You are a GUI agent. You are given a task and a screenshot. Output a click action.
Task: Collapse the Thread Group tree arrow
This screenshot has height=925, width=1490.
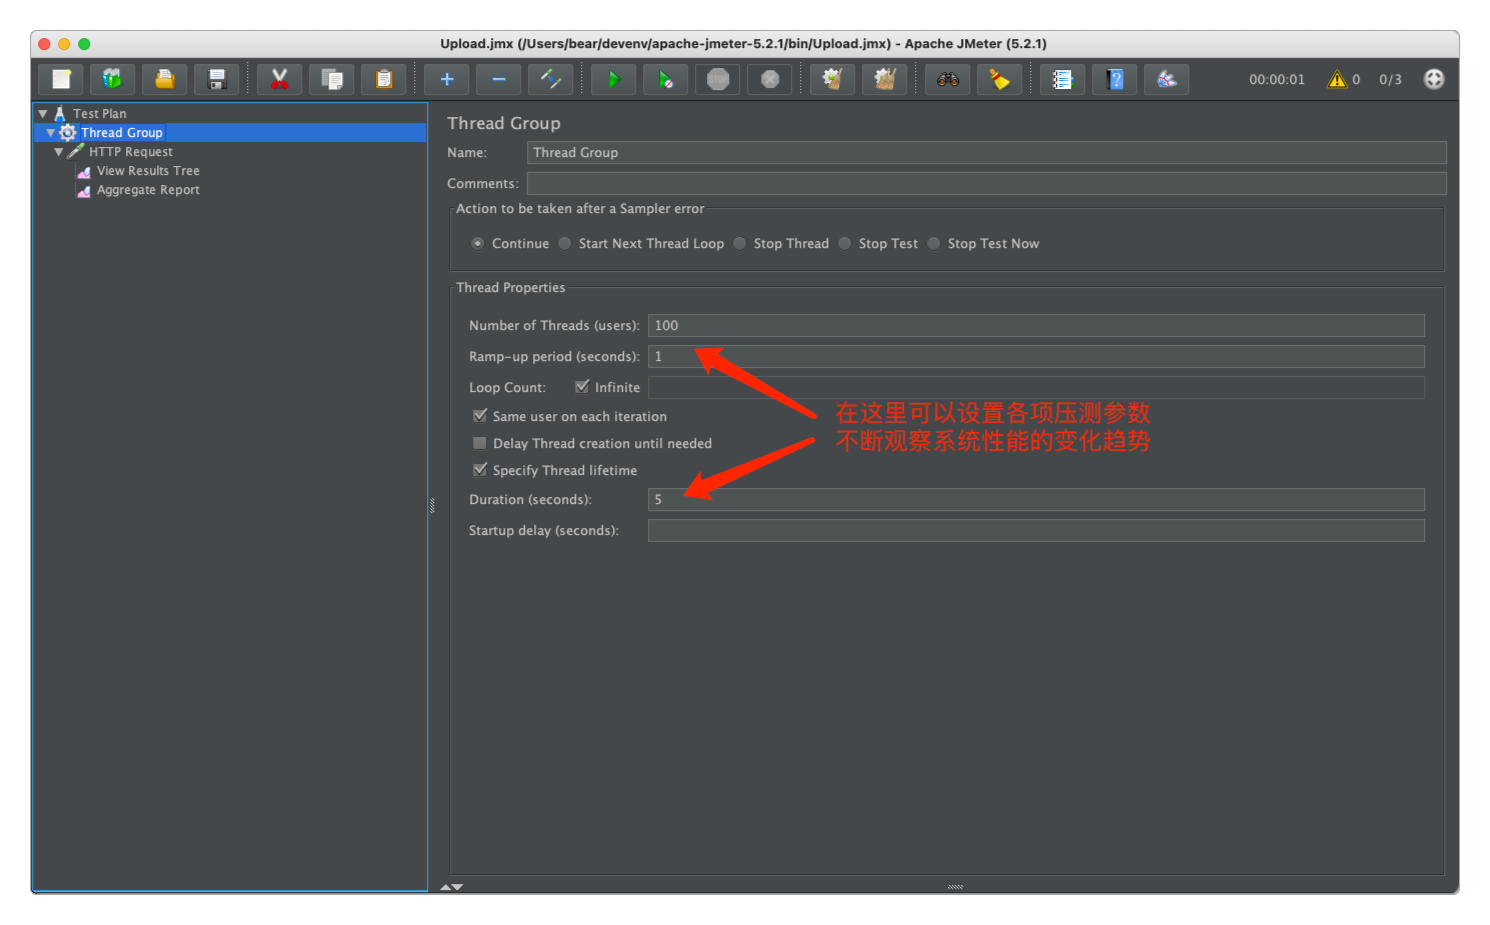point(51,133)
